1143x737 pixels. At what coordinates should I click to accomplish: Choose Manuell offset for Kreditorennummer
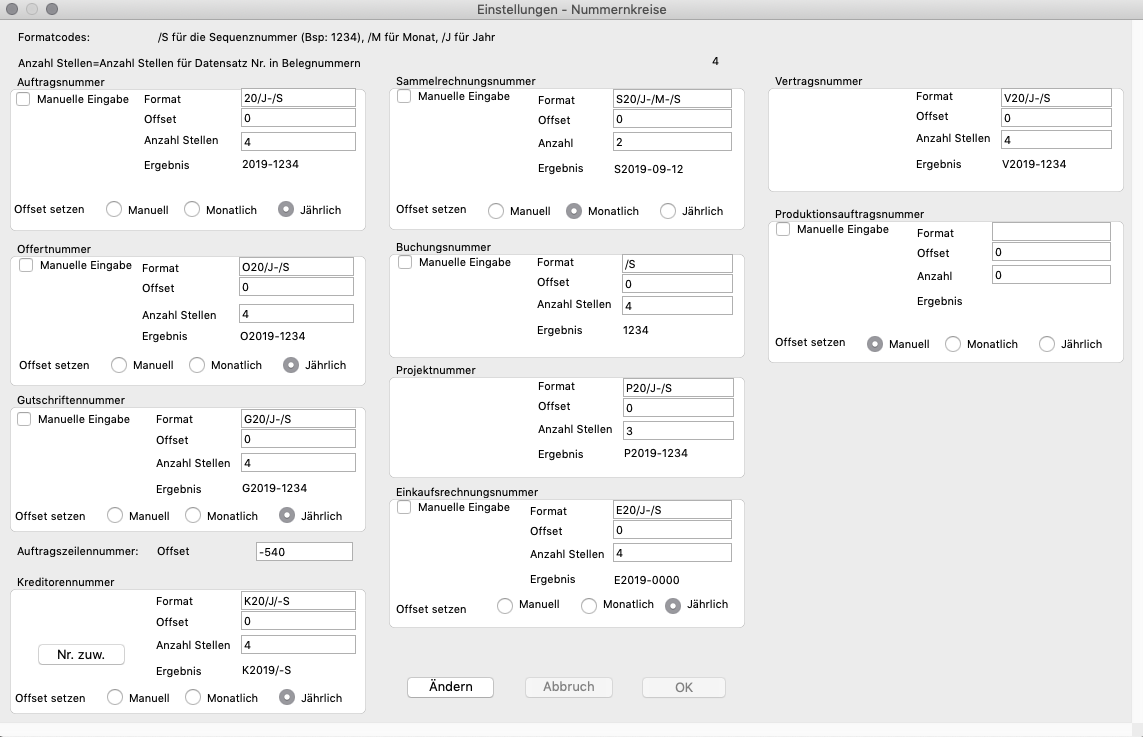[x=115, y=698]
